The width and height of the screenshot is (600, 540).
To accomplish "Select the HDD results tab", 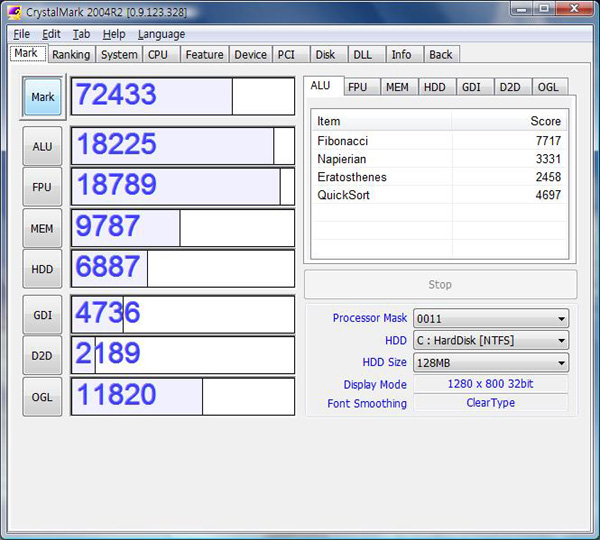I will click(435, 87).
